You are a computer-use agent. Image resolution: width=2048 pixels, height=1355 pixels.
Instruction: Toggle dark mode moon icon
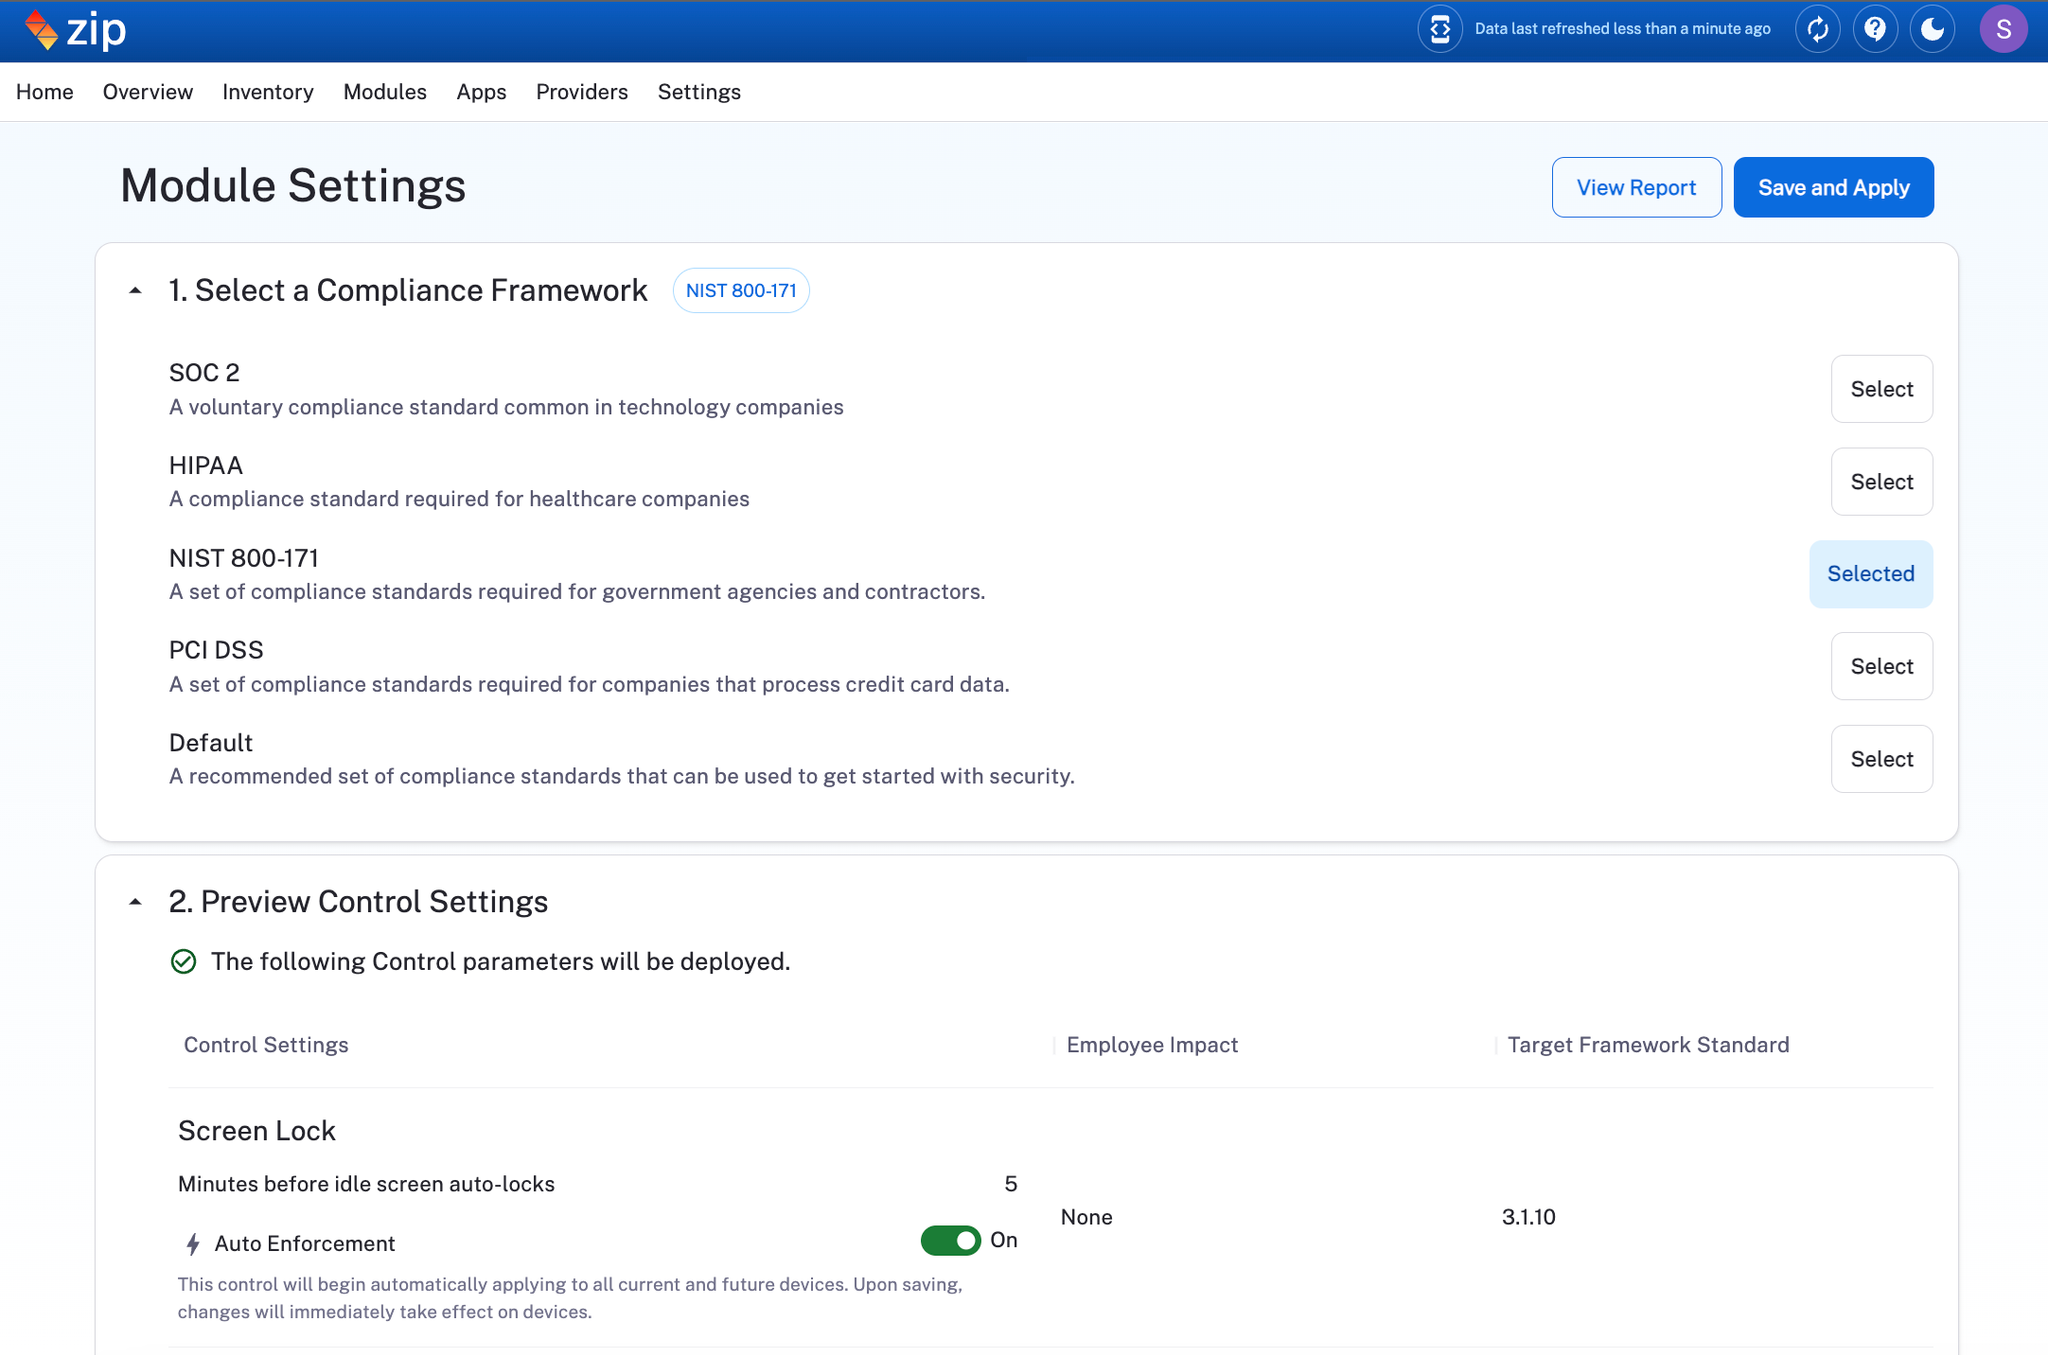pos(1932,29)
